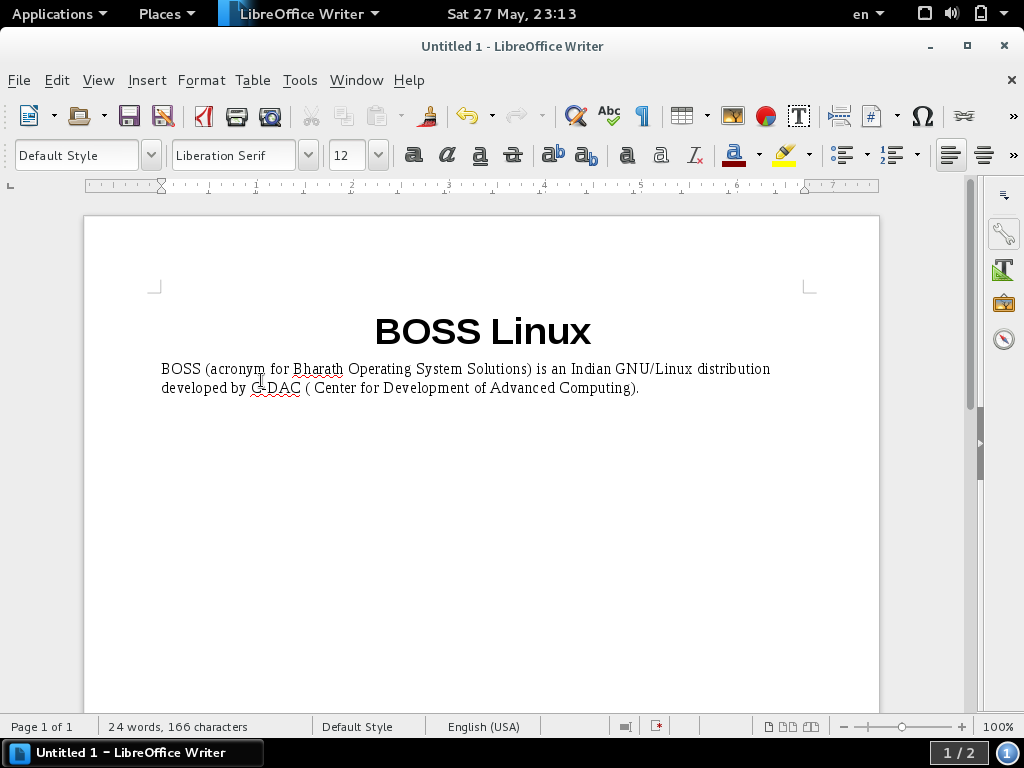
Task: Toggle Strikethrough formatting
Action: pos(513,155)
